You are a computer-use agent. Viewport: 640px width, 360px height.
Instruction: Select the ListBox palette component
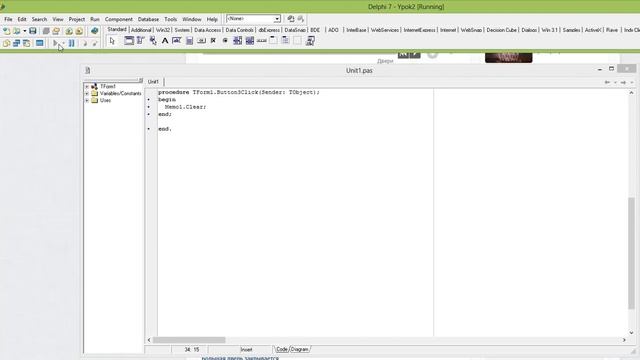pyautogui.click(x=237, y=40)
